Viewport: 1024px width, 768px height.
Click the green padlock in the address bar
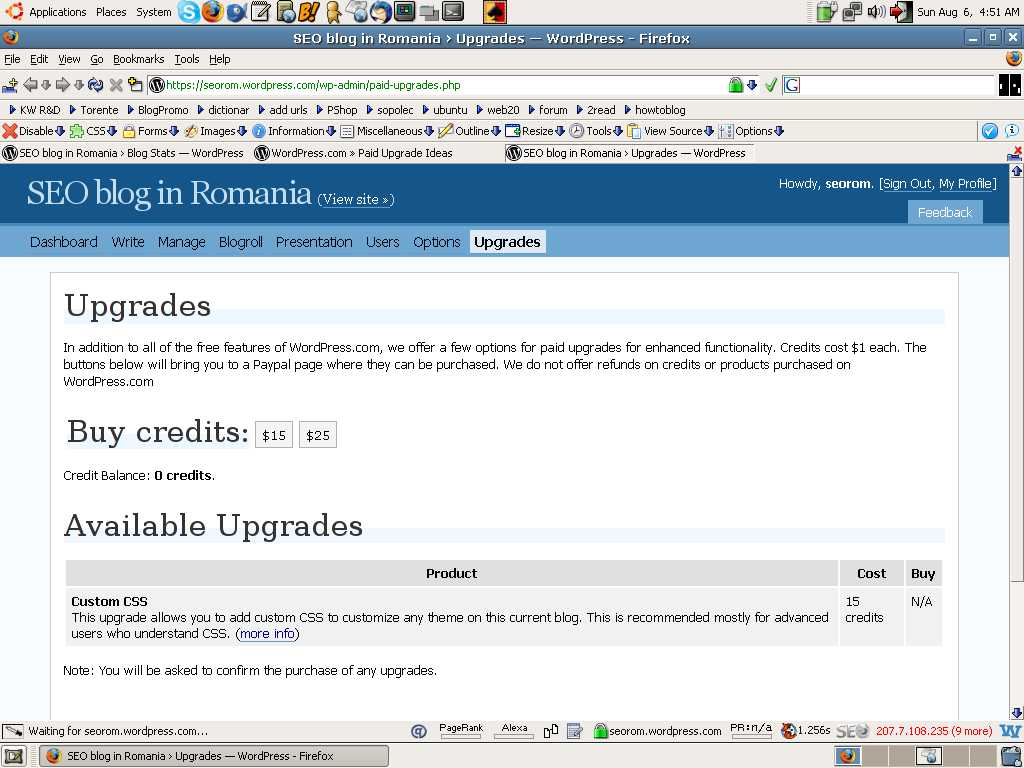(x=735, y=85)
